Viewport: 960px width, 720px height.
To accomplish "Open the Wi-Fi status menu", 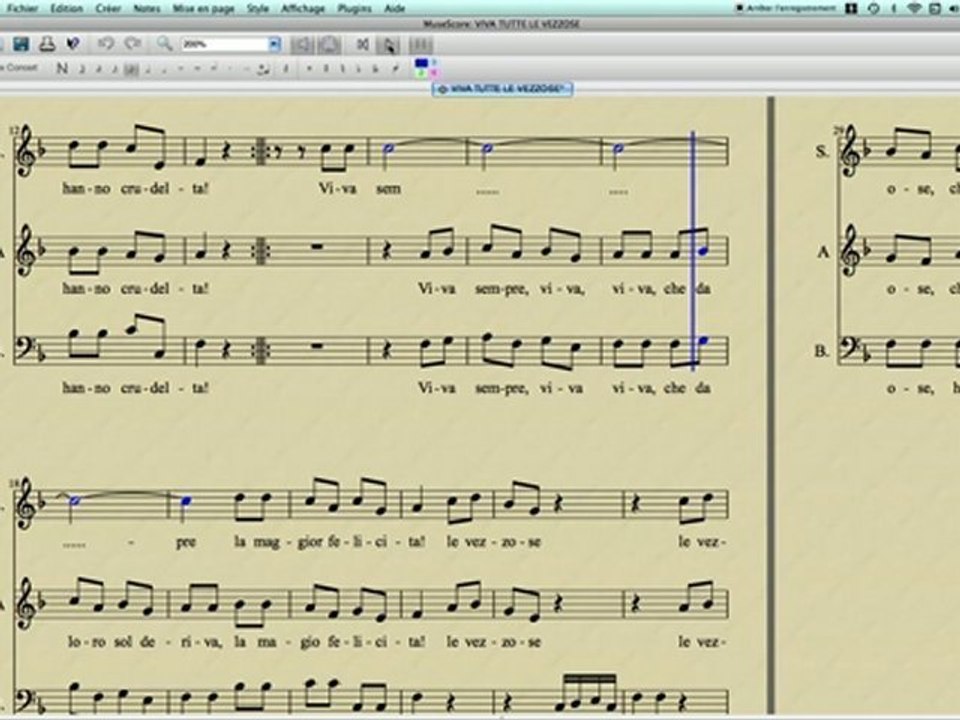I will coord(914,8).
